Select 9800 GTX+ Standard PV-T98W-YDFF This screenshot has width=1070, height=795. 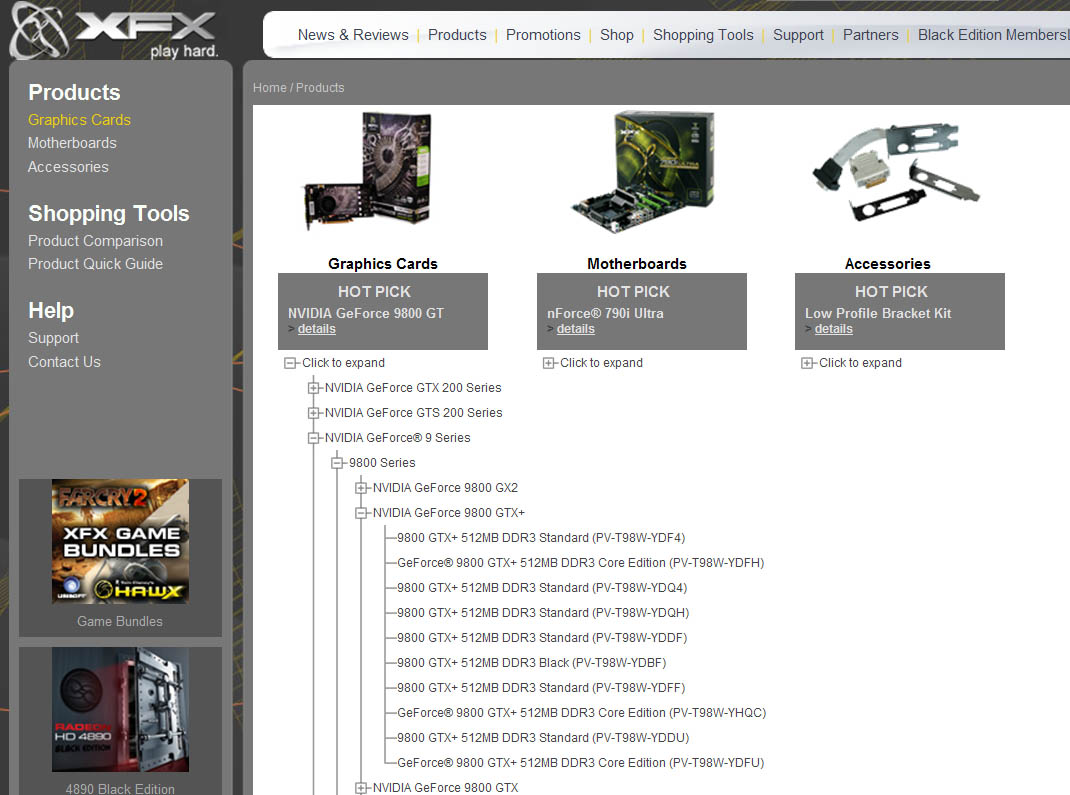[541, 688]
